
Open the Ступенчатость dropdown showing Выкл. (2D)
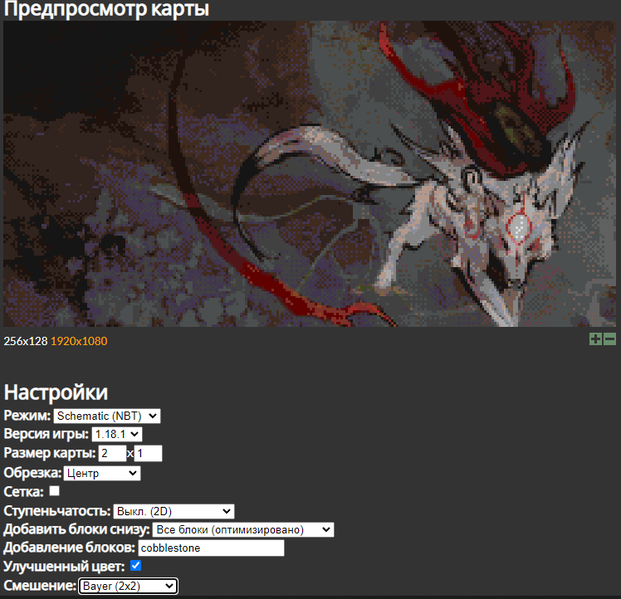pyautogui.click(x=174, y=511)
